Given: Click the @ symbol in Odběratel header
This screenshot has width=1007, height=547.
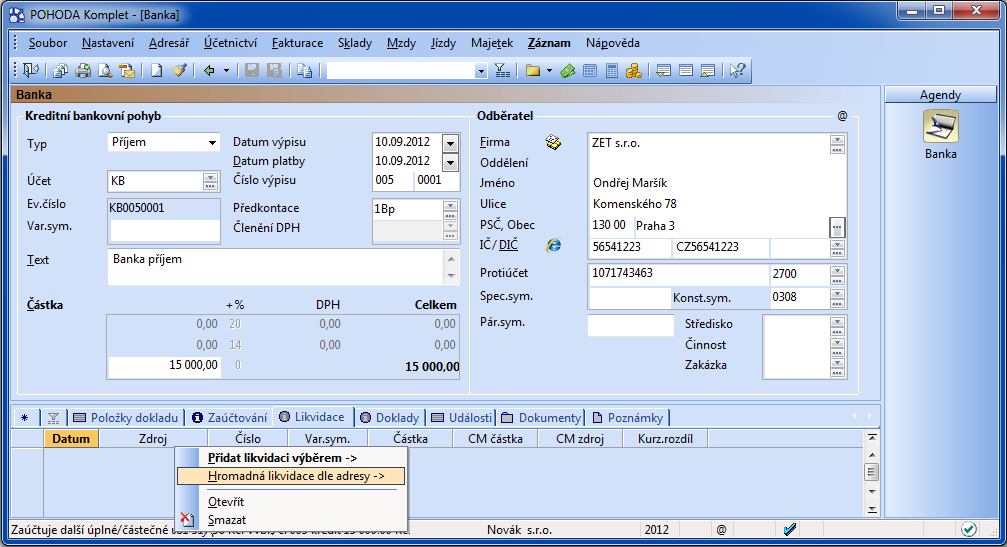Looking at the screenshot, I should coord(843,116).
